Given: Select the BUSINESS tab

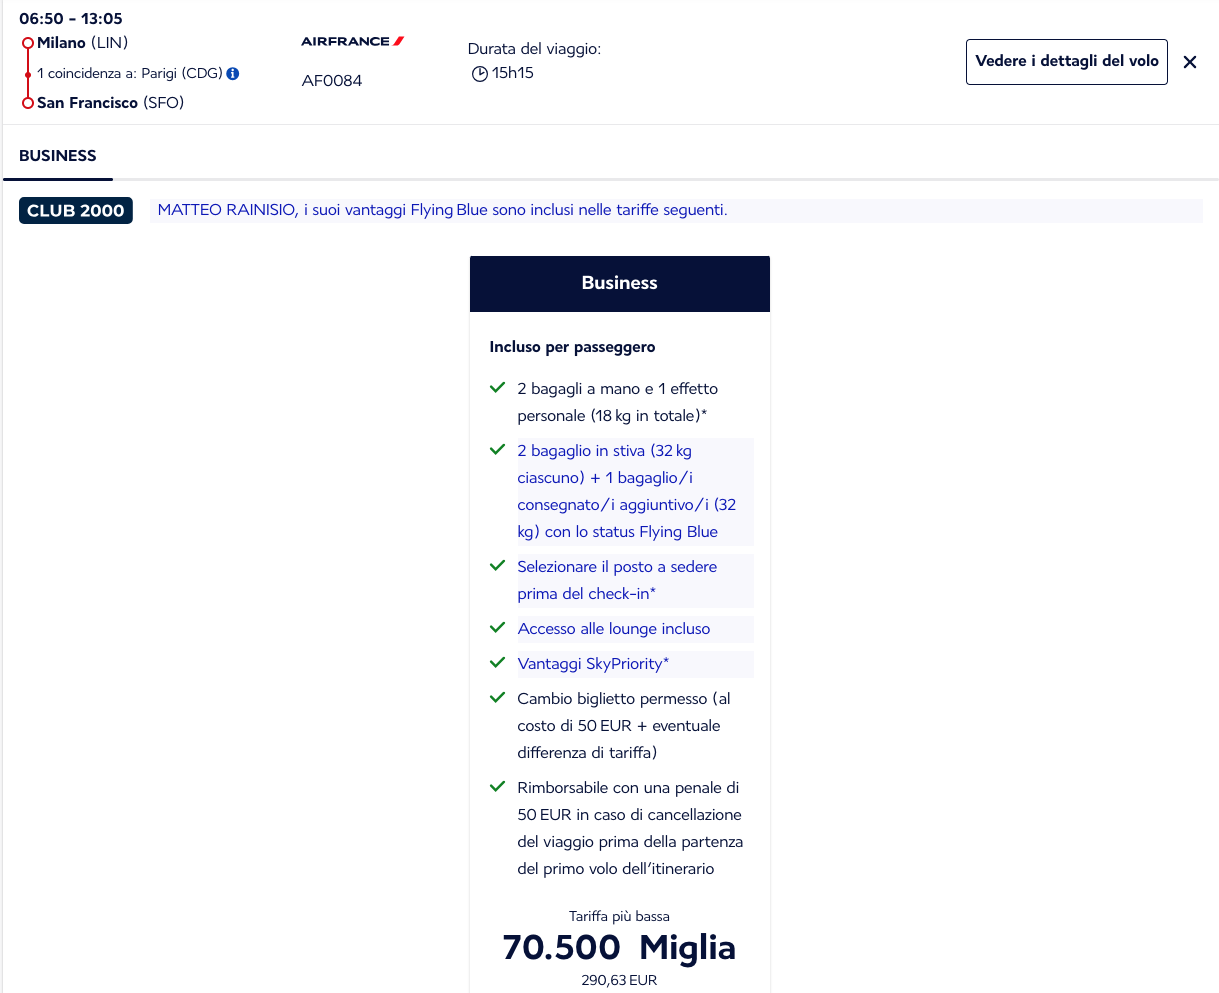Looking at the screenshot, I should pos(58,156).
